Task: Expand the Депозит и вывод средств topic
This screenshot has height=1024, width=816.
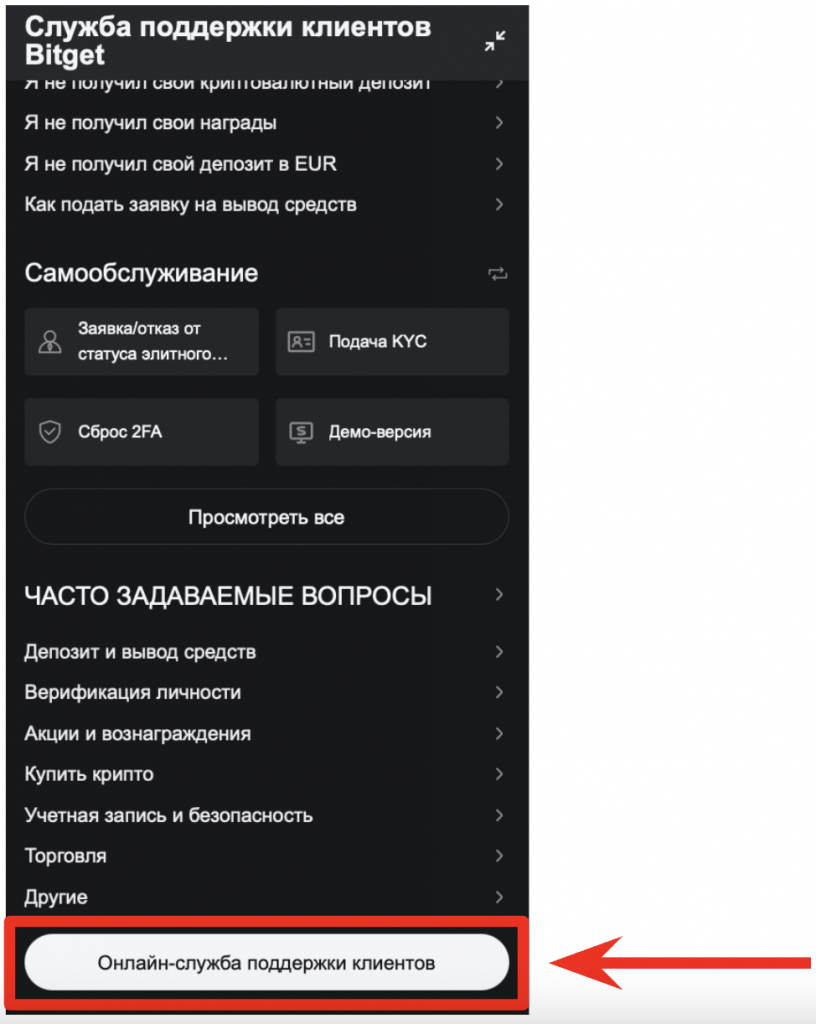Action: click(x=266, y=652)
